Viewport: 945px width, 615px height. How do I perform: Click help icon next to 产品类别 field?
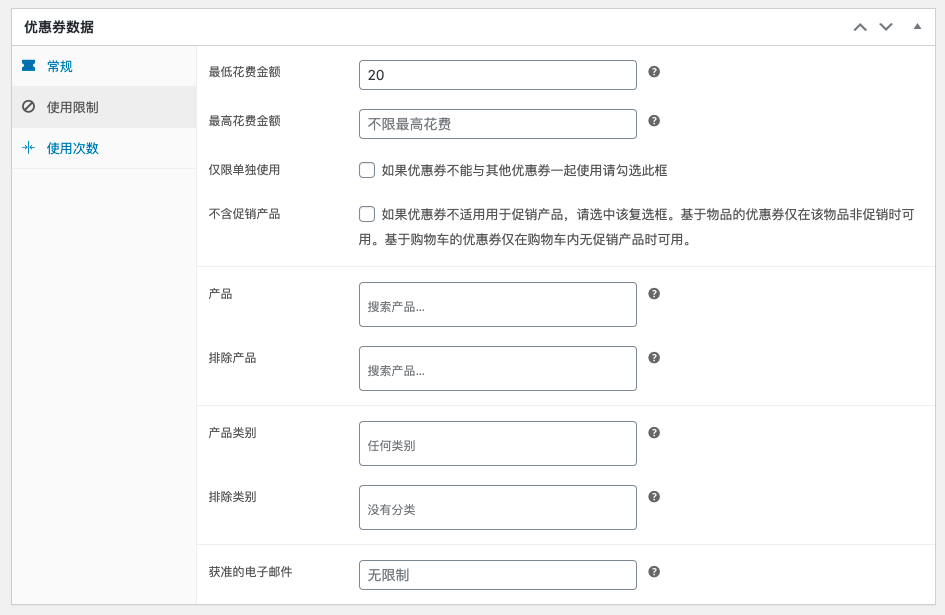pyautogui.click(x=654, y=432)
